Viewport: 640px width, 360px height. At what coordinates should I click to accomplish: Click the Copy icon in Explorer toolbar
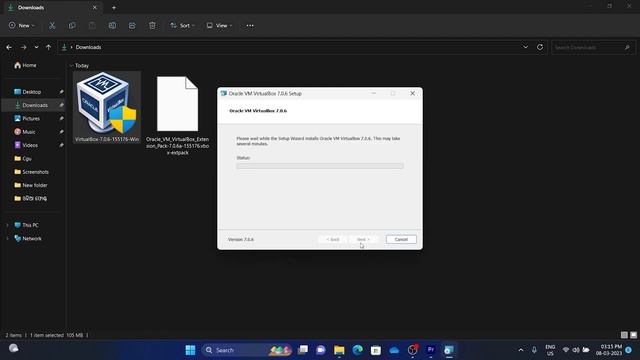tap(72, 25)
